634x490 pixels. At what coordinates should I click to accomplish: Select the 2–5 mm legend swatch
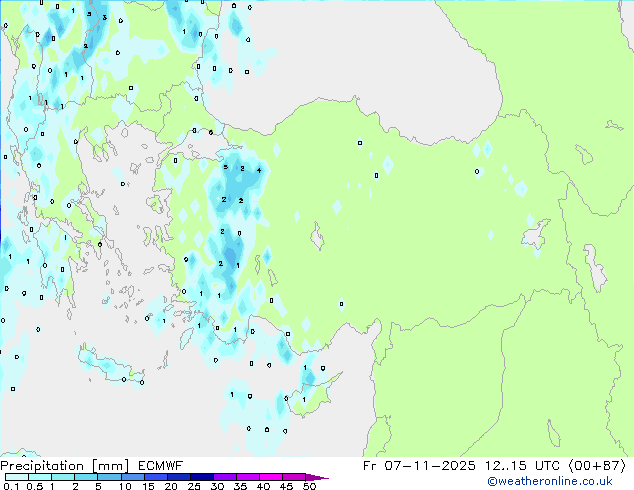coord(86,477)
